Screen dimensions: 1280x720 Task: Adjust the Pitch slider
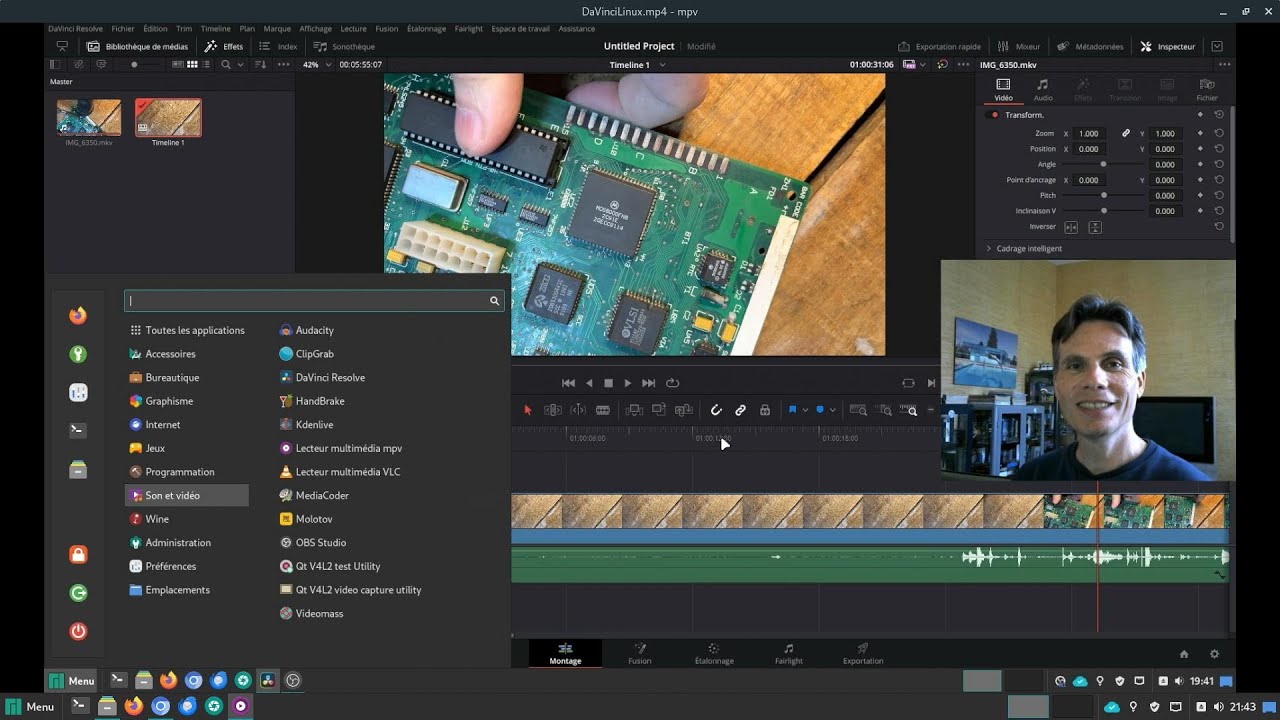1103,195
